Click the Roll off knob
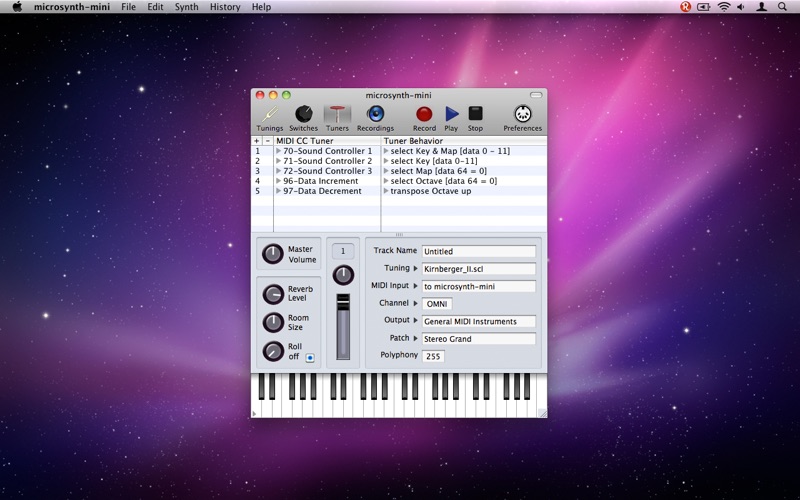The height and width of the screenshot is (500, 800). coord(273,351)
